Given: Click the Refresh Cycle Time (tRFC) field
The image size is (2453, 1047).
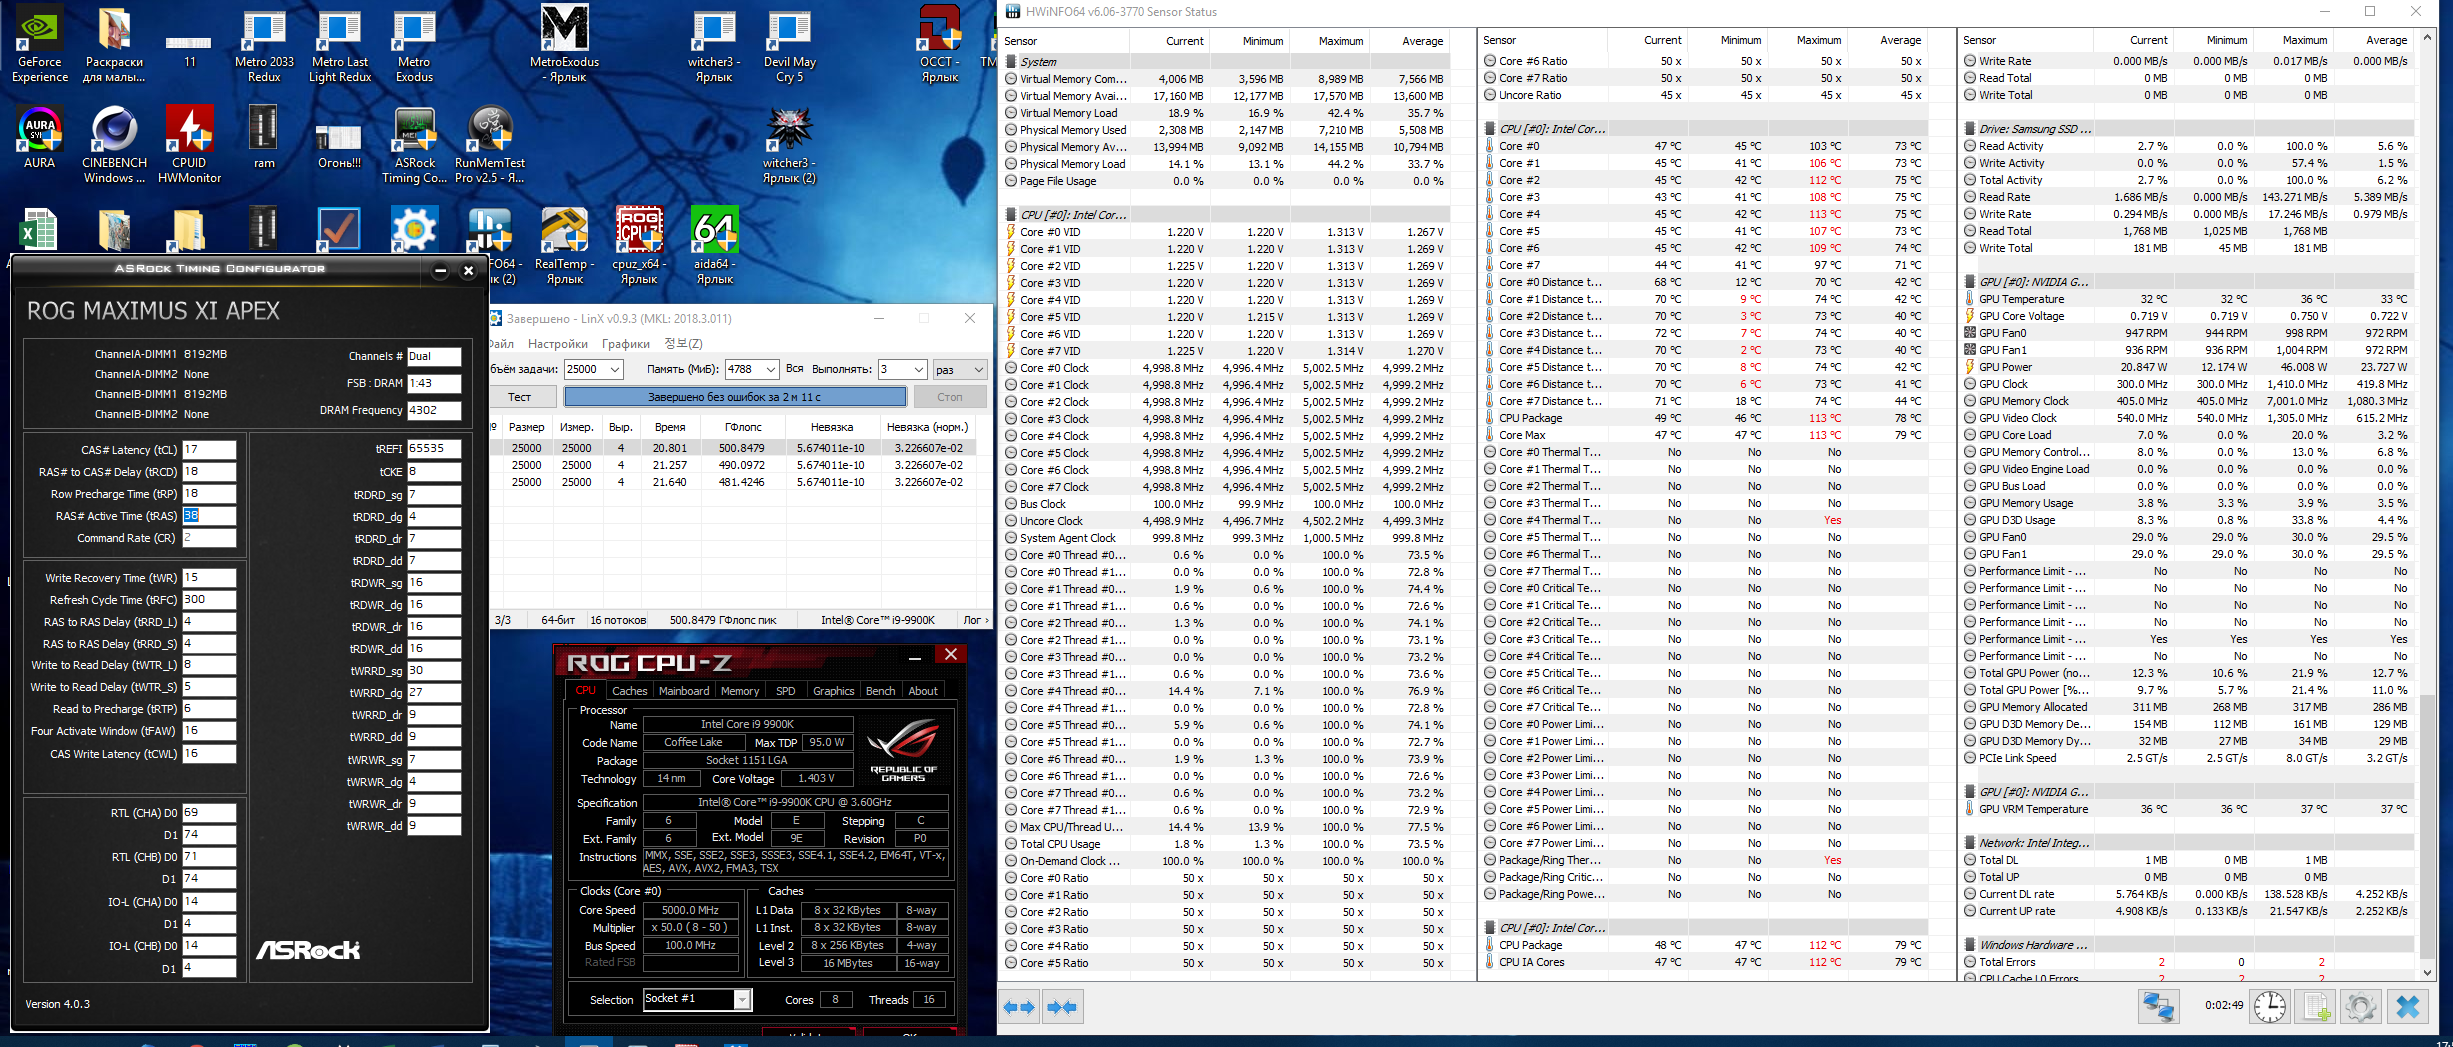Looking at the screenshot, I should (x=209, y=600).
